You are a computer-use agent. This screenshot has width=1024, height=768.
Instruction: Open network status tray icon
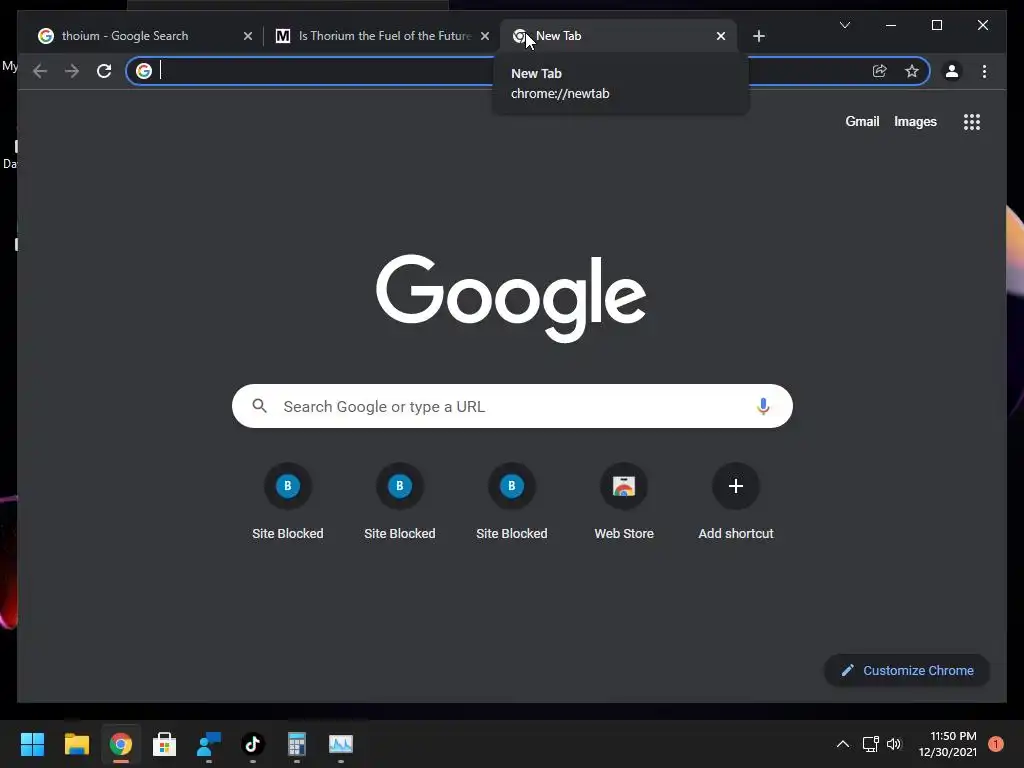[871, 744]
